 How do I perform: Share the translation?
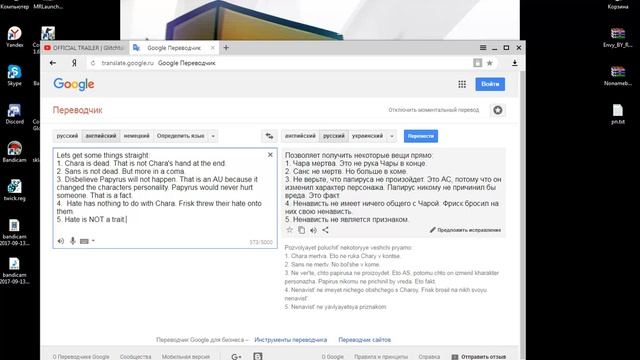coord(325,230)
